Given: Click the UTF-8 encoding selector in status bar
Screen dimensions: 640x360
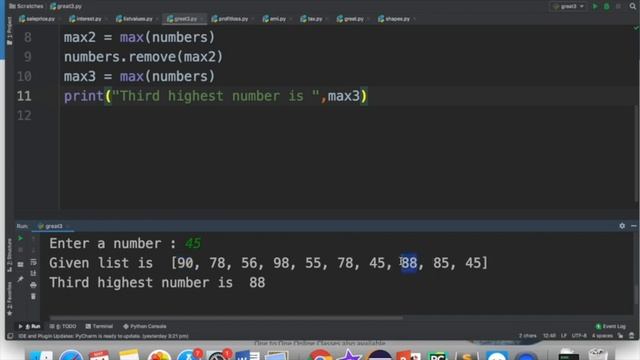Looking at the screenshot, I should point(579,336).
